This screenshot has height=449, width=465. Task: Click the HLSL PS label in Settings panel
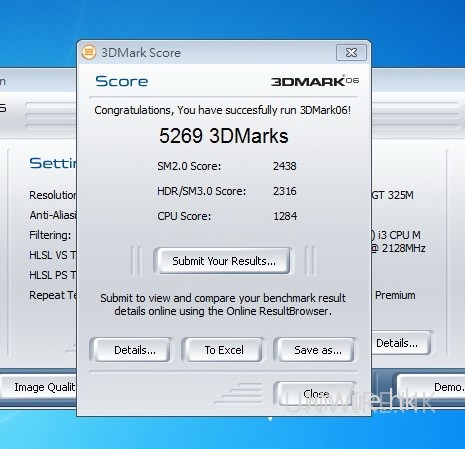pyautogui.click(x=53, y=275)
